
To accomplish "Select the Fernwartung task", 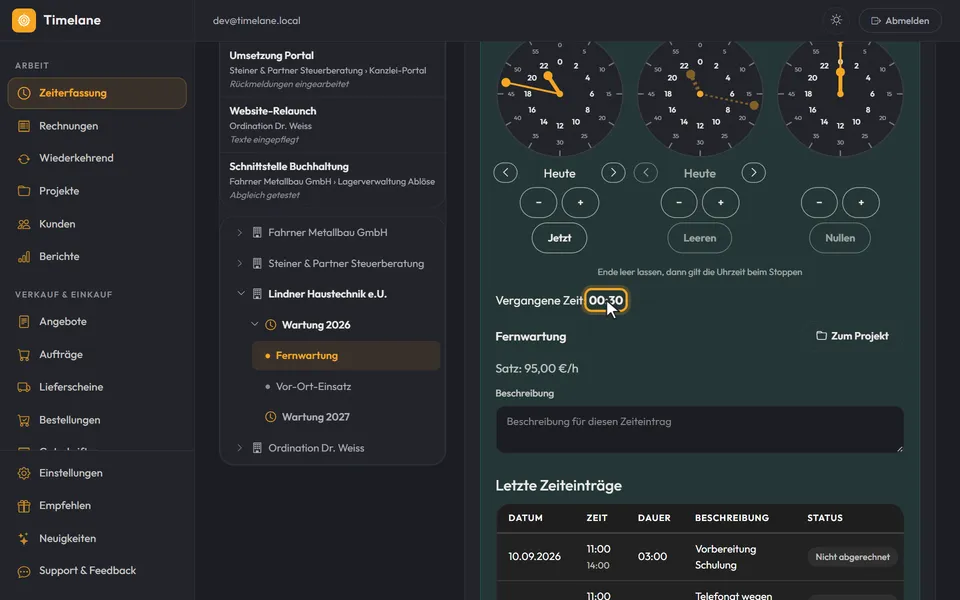I will pos(346,356).
